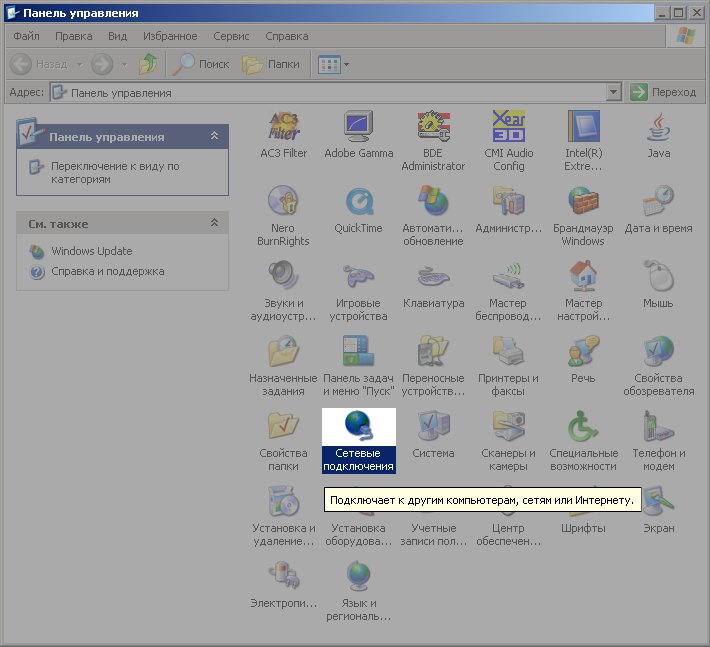Click the Назад back button

click(38, 64)
